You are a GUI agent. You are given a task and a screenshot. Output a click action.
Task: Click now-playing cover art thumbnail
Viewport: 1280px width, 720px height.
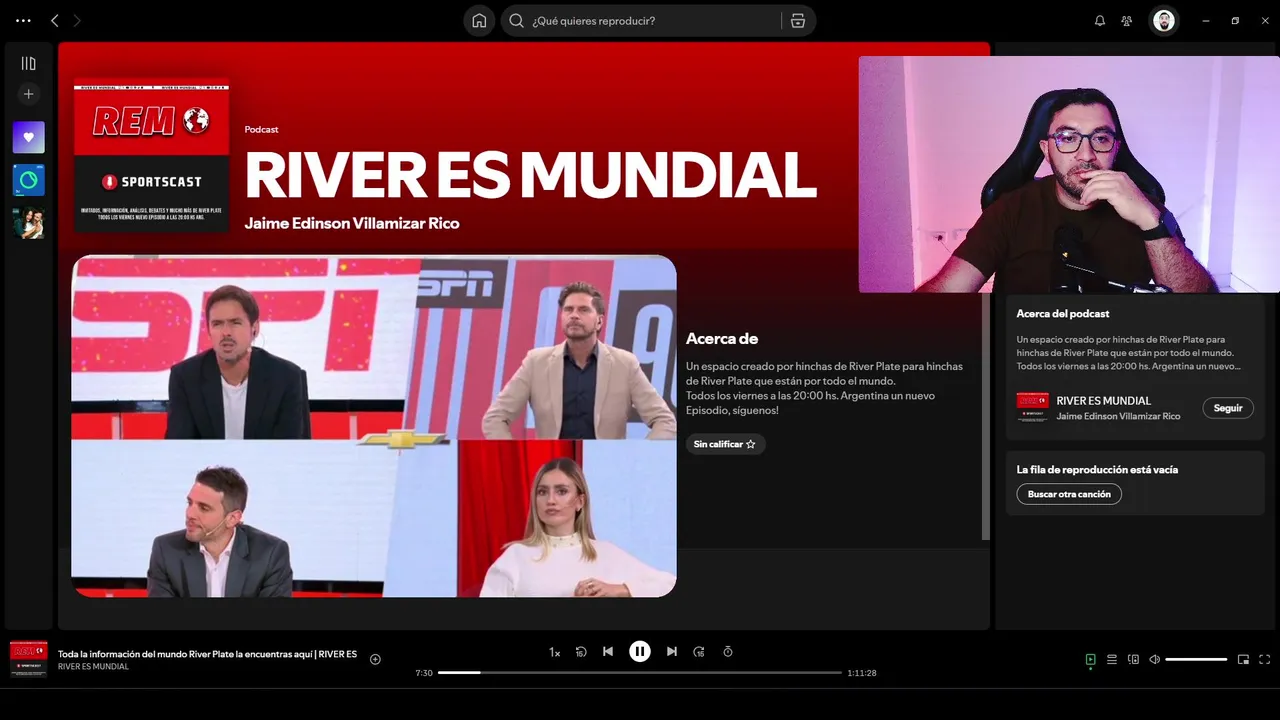click(29, 660)
